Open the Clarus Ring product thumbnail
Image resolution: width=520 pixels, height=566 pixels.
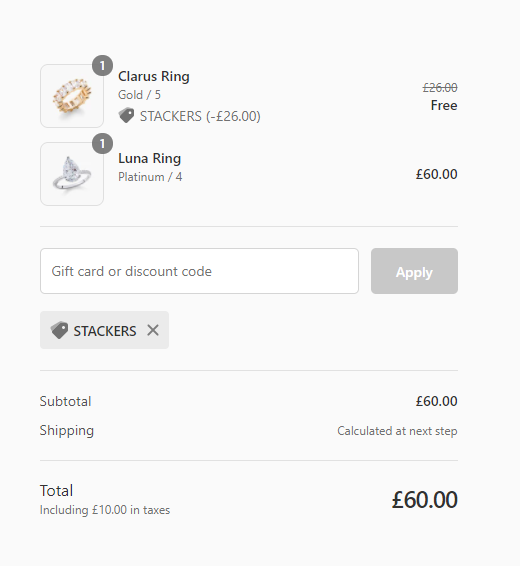pyautogui.click(x=72, y=96)
